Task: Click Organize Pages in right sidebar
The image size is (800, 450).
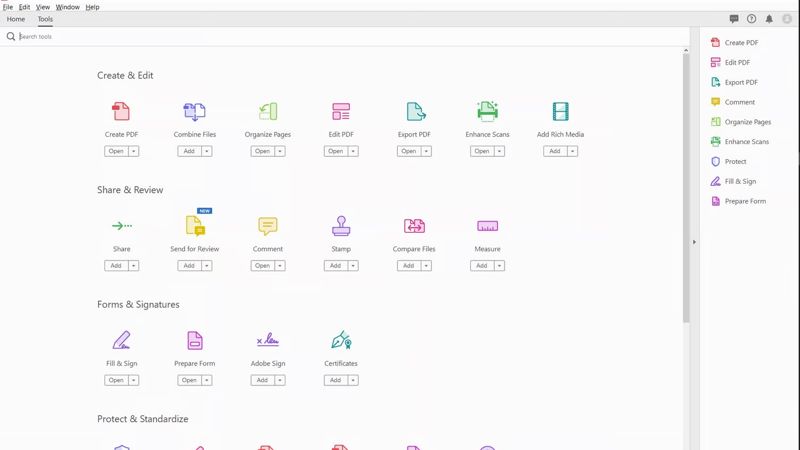Action: click(741, 122)
